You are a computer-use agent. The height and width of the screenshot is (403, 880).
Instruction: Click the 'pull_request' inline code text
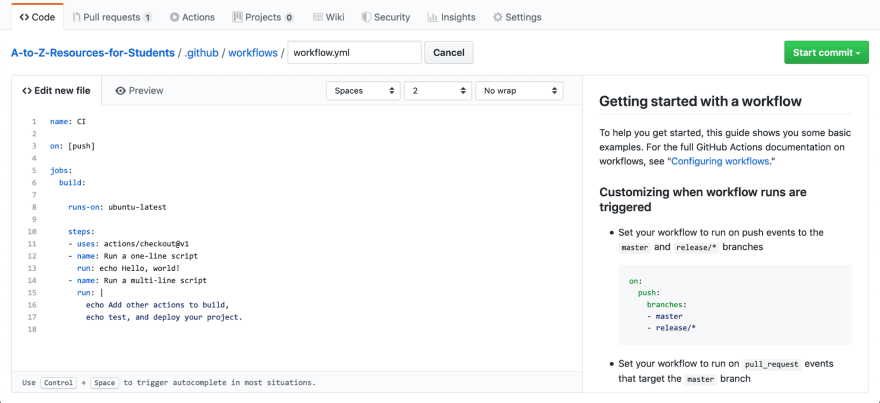[772, 364]
